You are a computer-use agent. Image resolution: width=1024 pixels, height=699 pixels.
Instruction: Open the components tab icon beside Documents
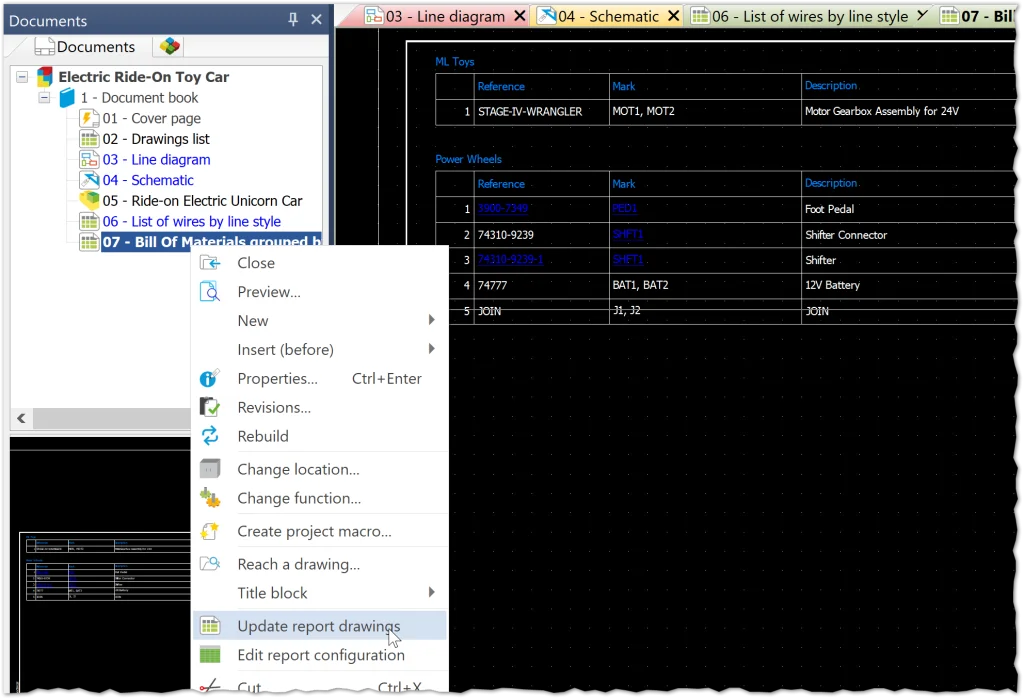pyautogui.click(x=169, y=47)
